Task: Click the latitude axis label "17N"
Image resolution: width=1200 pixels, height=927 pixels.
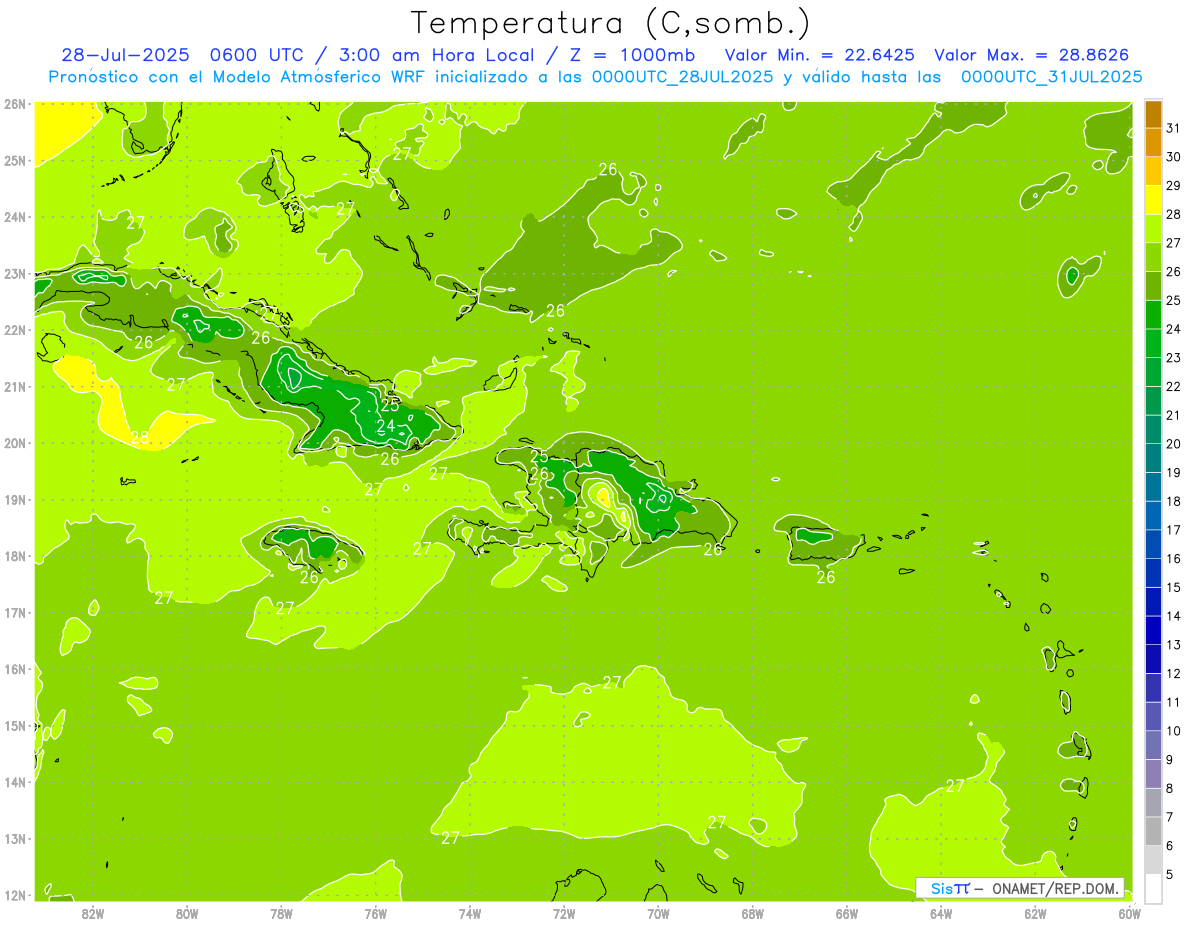Action: tap(14, 612)
